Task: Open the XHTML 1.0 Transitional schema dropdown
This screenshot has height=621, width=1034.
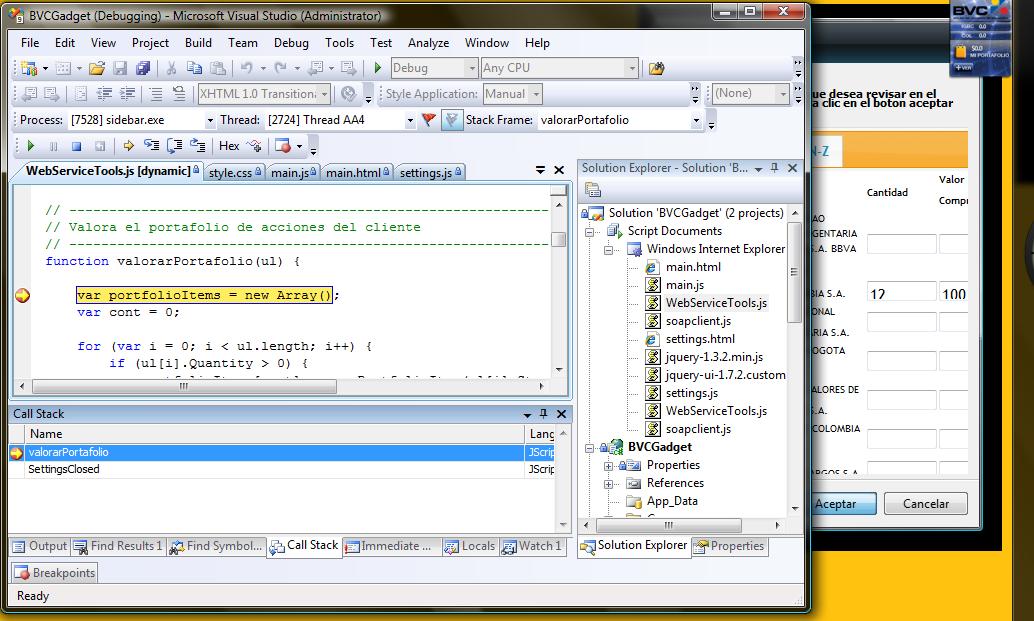Action: pyautogui.click(x=324, y=94)
